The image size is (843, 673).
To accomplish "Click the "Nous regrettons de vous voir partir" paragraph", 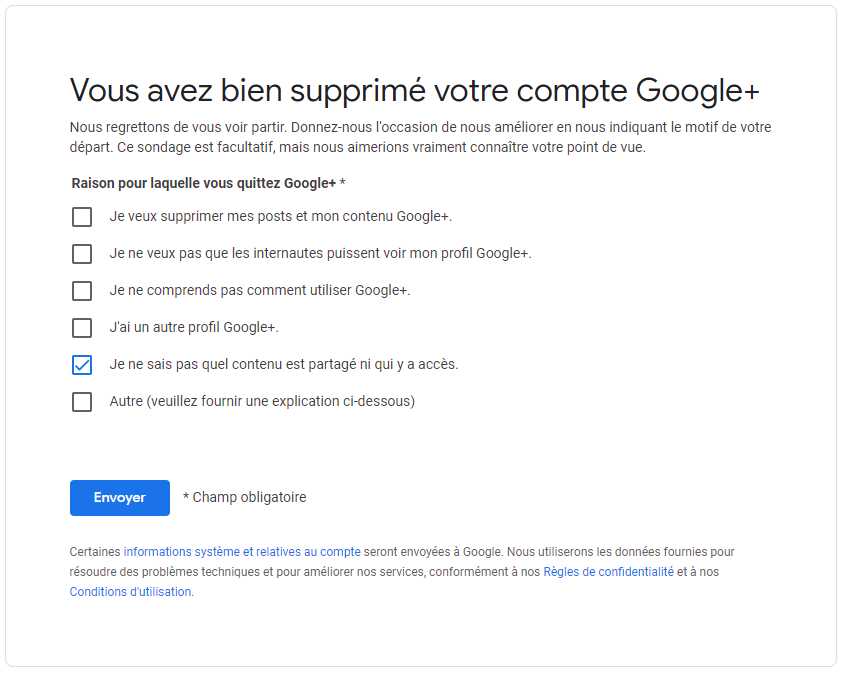I will pos(420,137).
